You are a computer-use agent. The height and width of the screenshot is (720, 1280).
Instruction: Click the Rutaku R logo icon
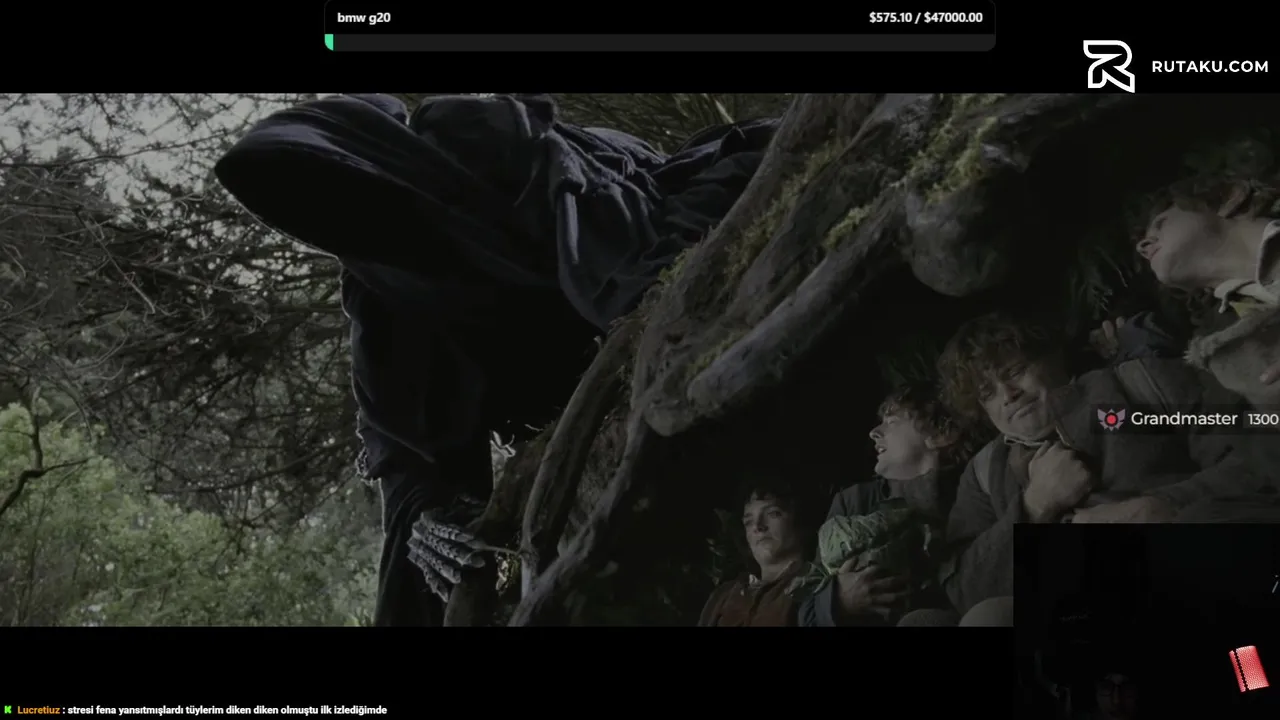pyautogui.click(x=1109, y=66)
